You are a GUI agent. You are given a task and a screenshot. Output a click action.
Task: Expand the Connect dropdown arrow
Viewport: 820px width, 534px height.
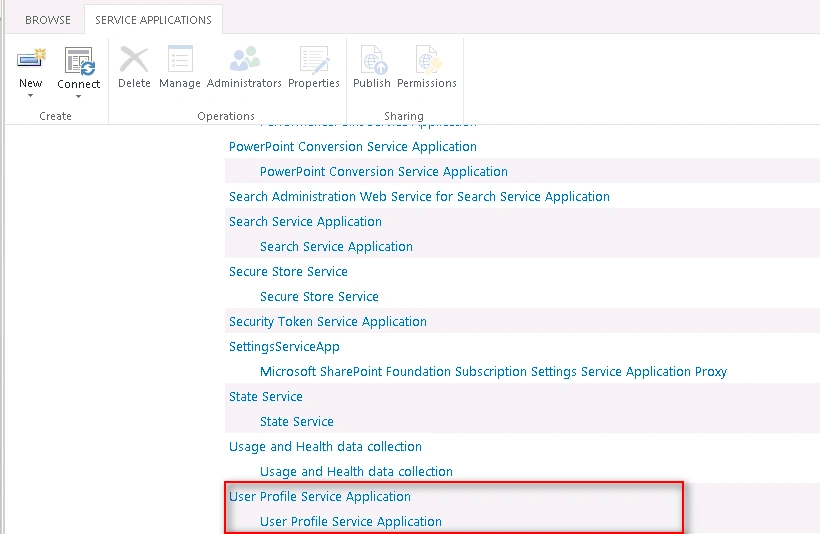[78, 97]
